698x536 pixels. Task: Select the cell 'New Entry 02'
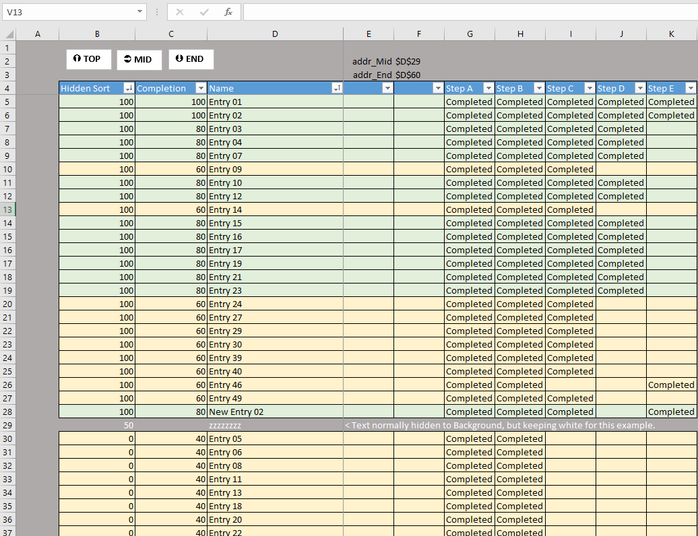click(x=275, y=412)
